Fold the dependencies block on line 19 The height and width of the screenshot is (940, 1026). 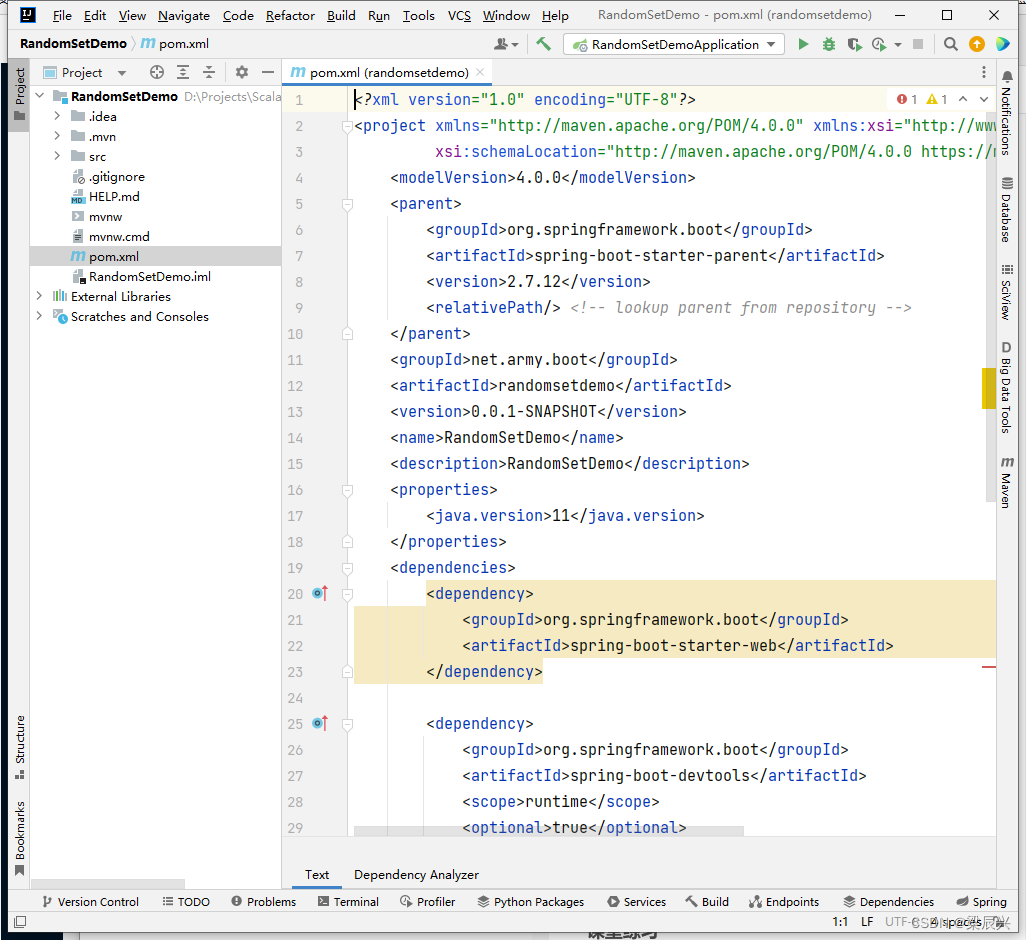point(347,568)
